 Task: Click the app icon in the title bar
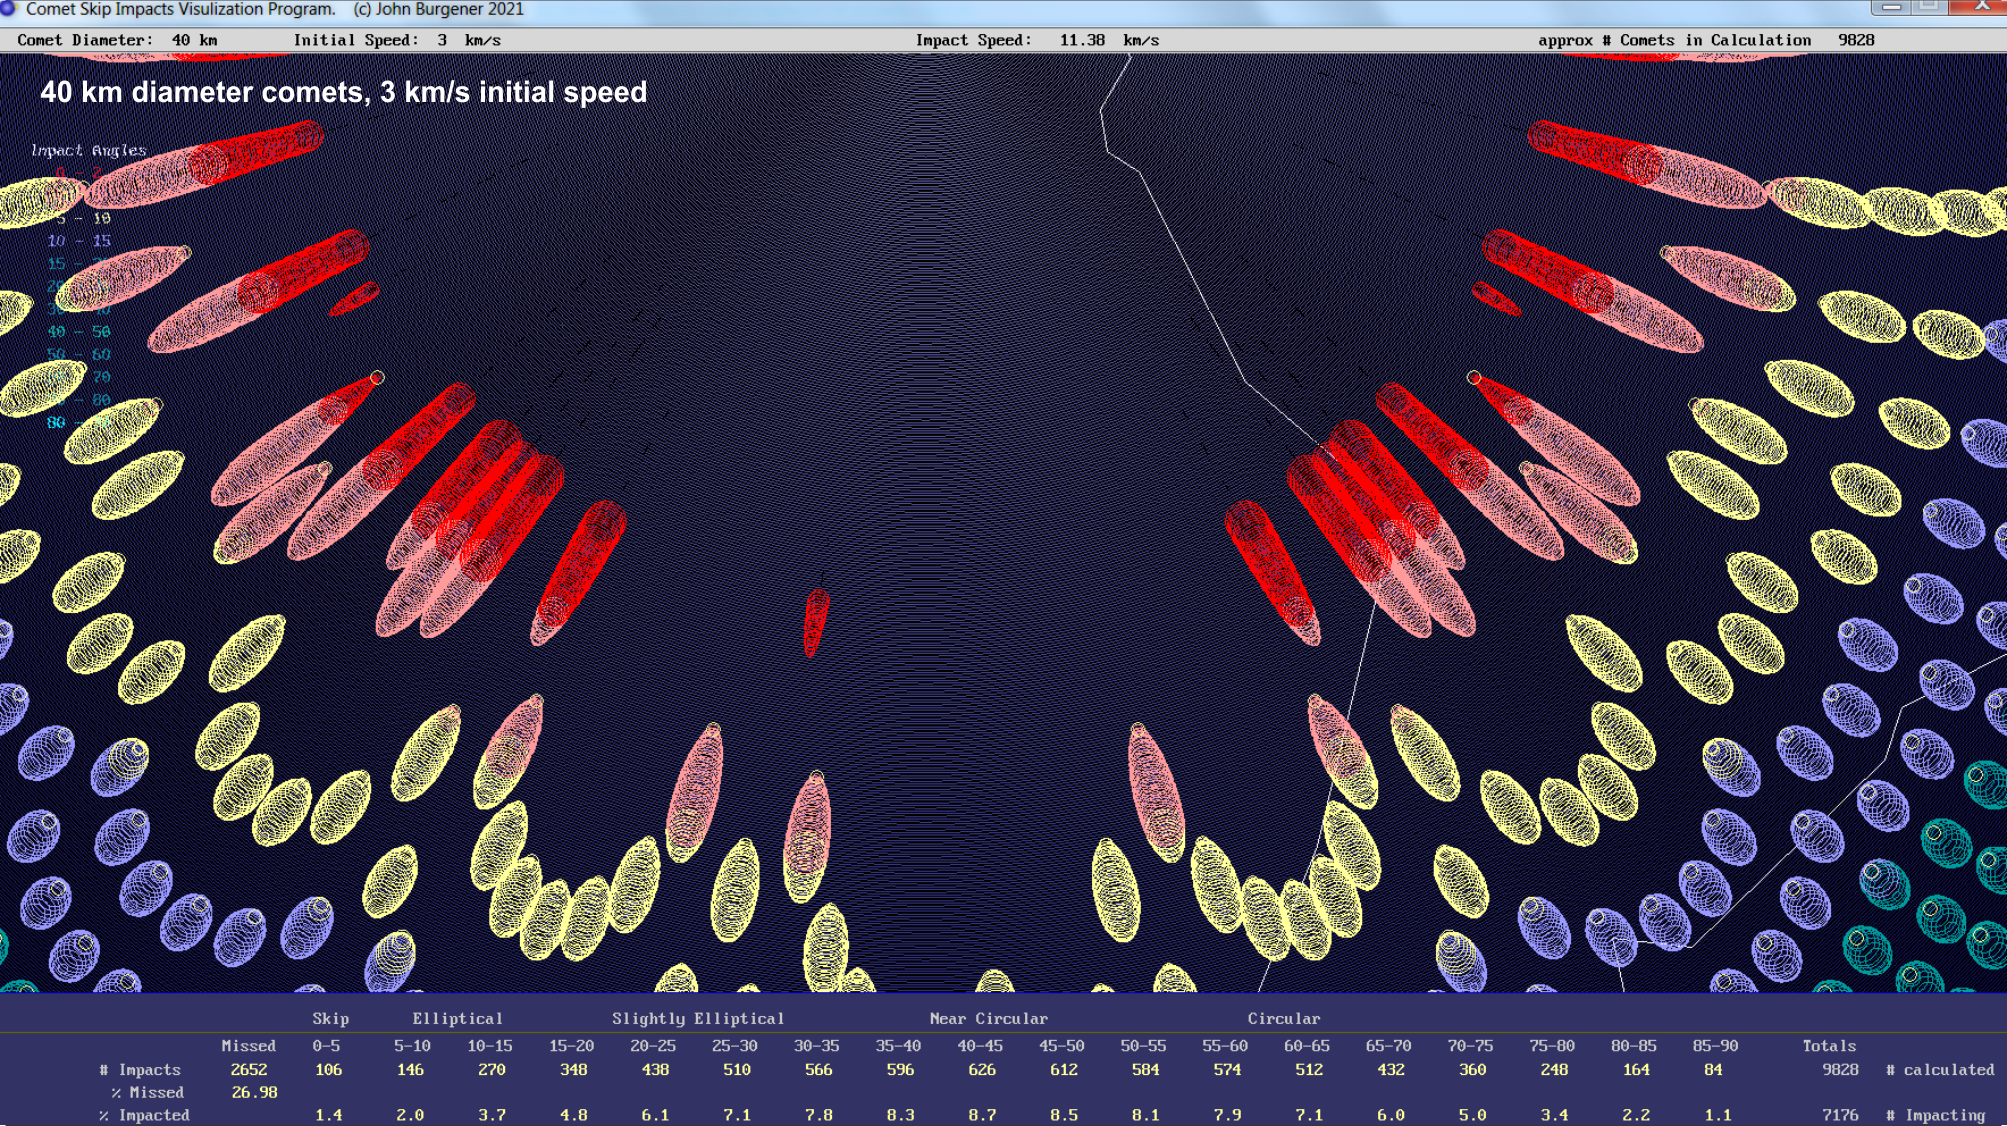click(x=8, y=8)
